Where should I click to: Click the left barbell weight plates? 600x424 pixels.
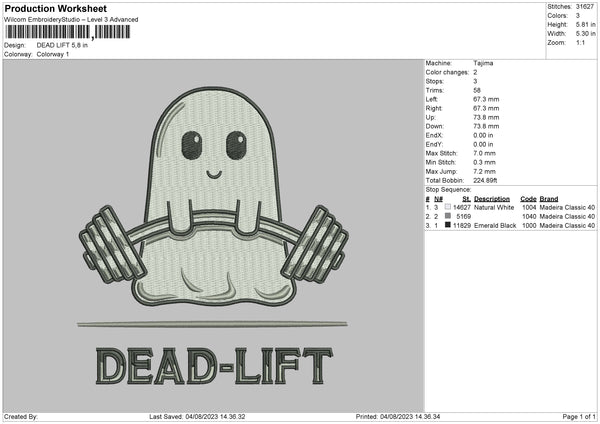112,242
